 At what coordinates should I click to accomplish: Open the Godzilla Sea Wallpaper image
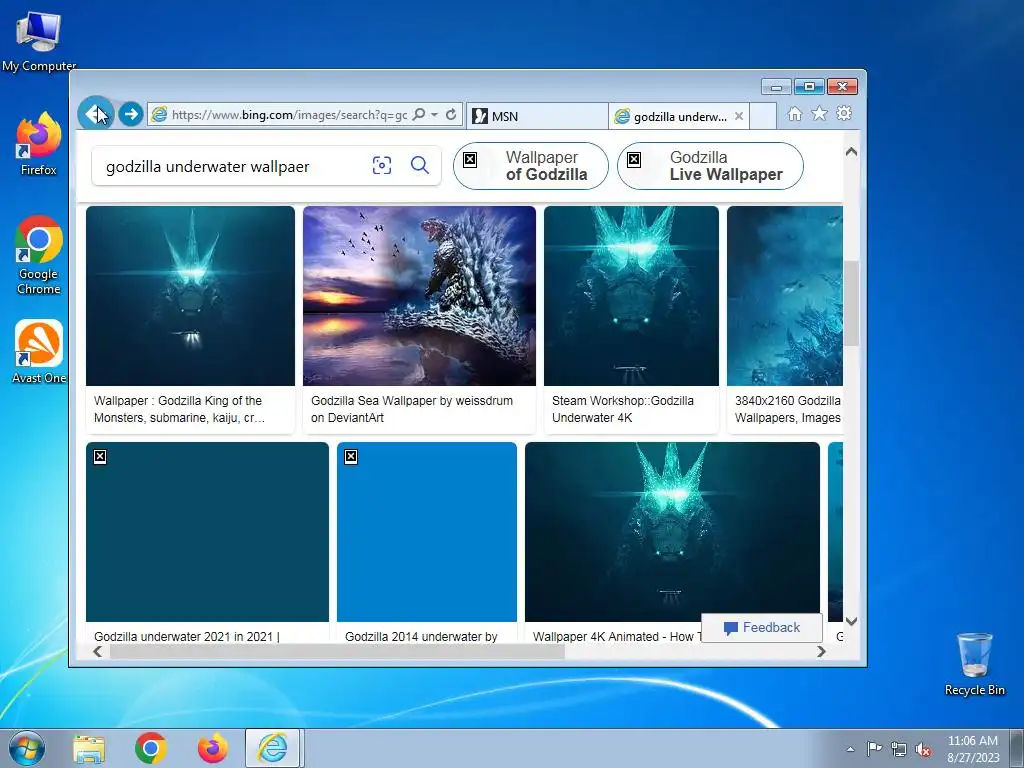coord(419,296)
